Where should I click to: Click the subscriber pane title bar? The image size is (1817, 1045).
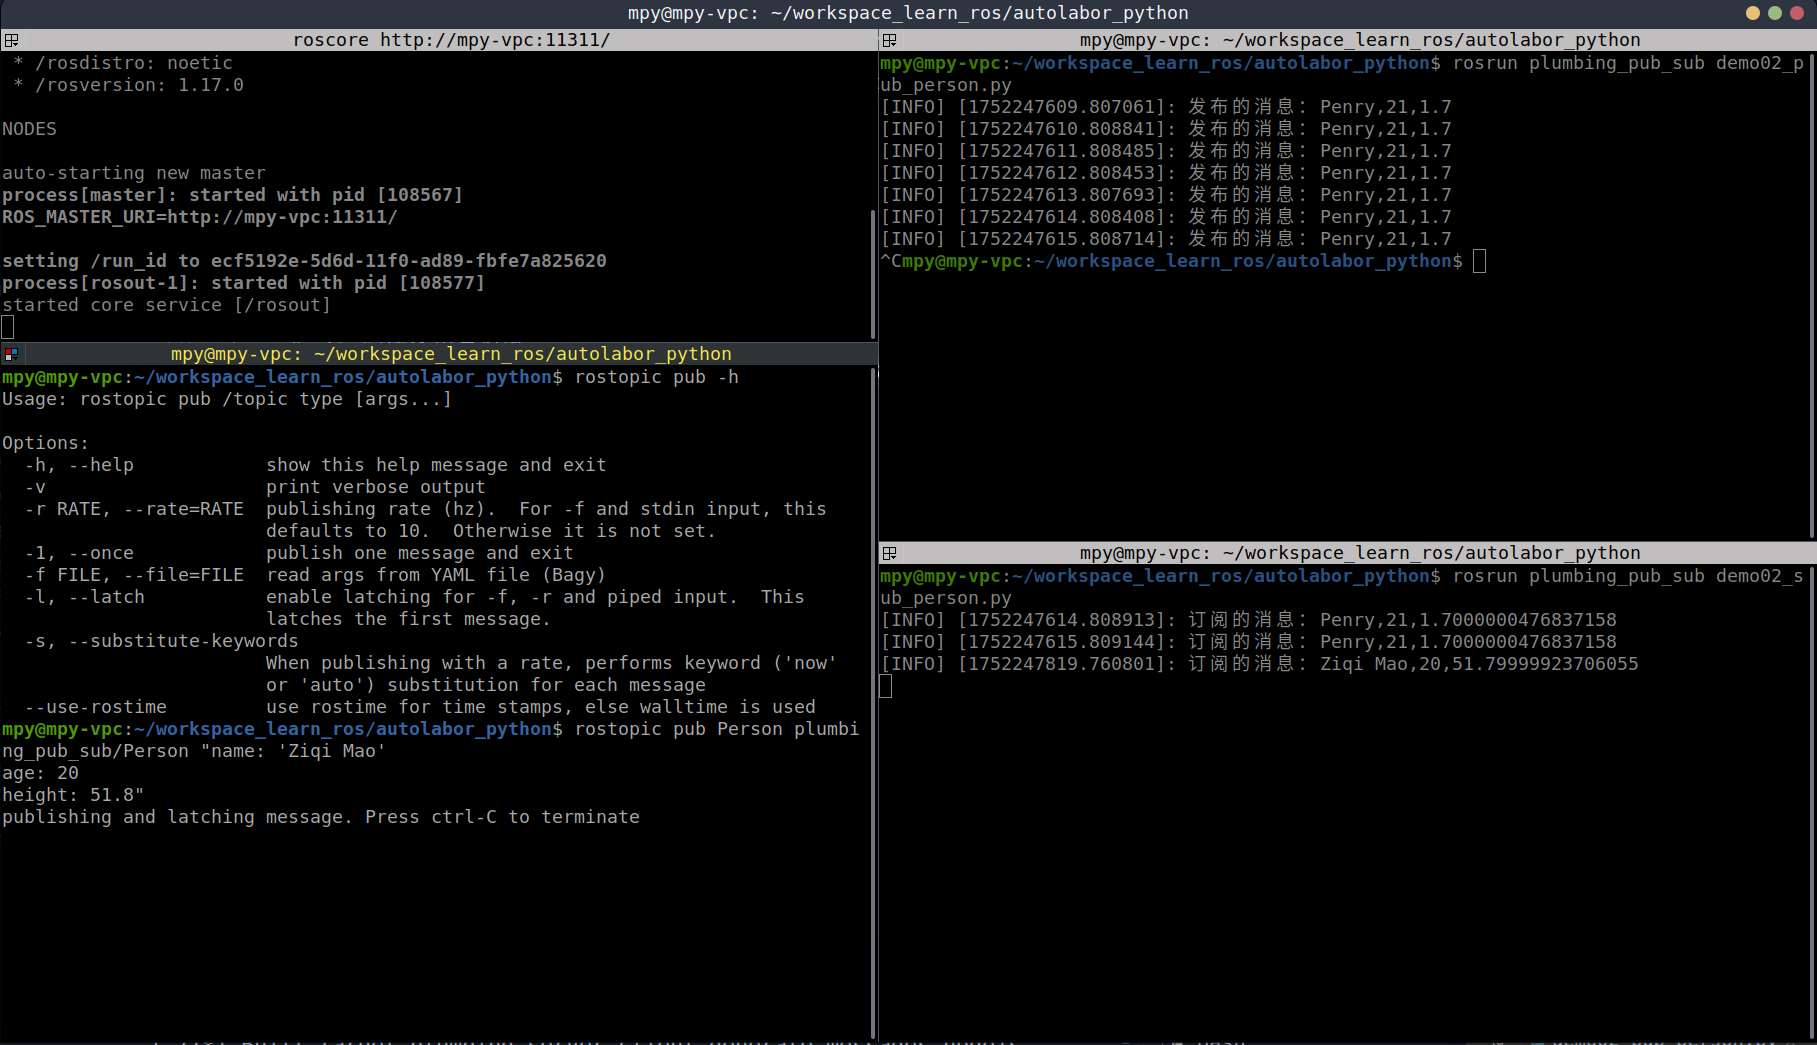pos(1359,553)
